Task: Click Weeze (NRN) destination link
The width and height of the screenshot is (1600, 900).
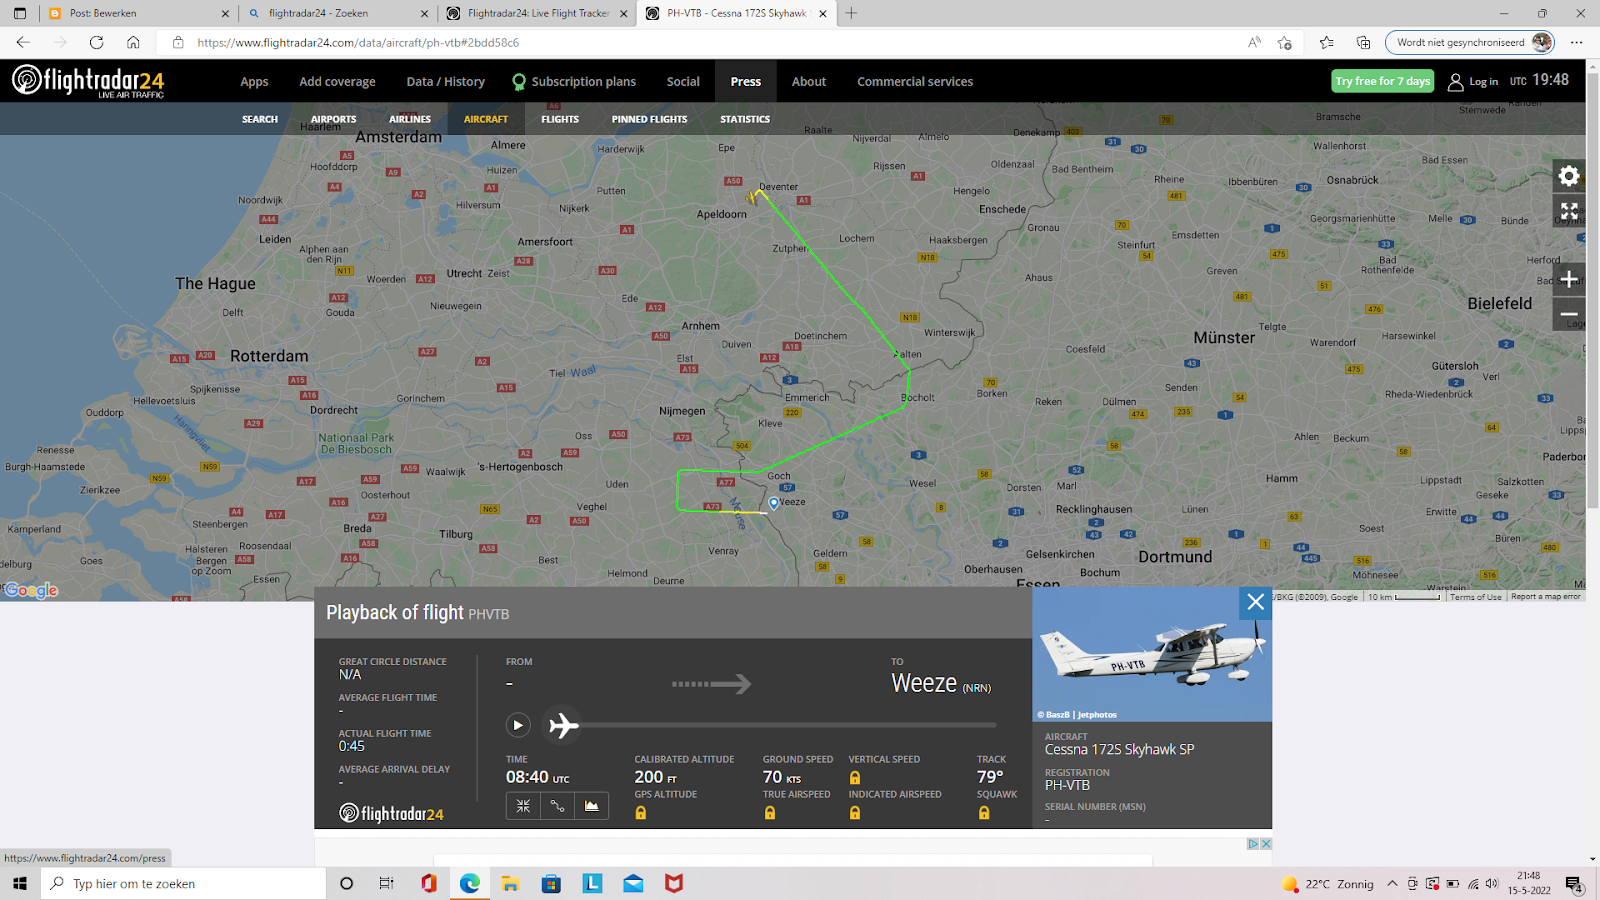Action: (x=941, y=684)
